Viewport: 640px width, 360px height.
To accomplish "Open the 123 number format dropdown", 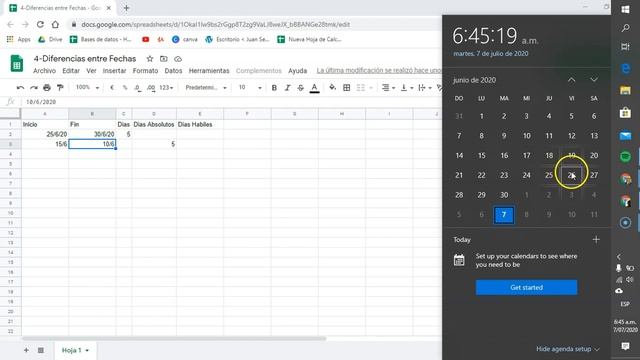I will coord(166,88).
